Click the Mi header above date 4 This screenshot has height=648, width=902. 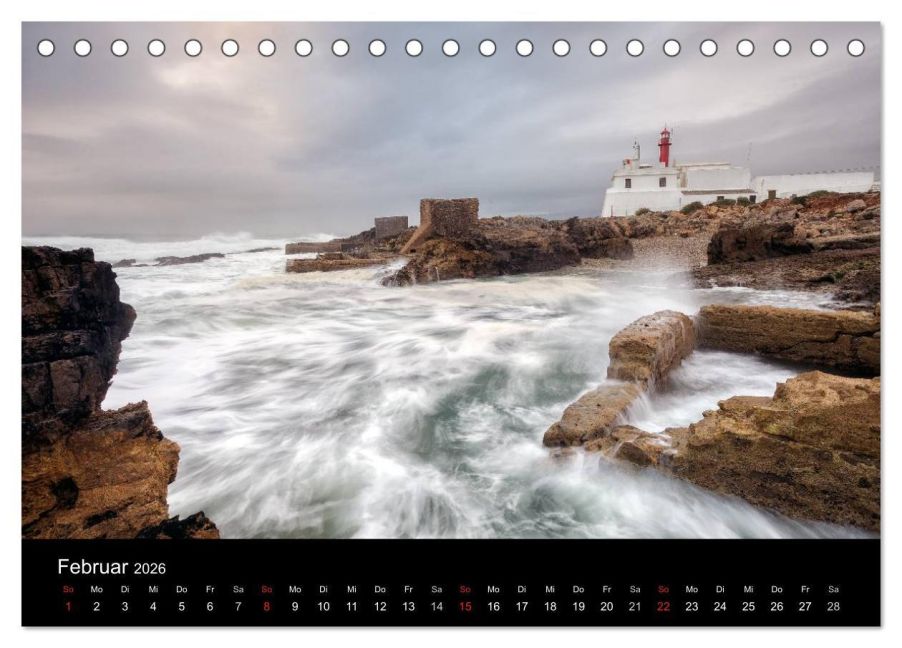coord(153,590)
